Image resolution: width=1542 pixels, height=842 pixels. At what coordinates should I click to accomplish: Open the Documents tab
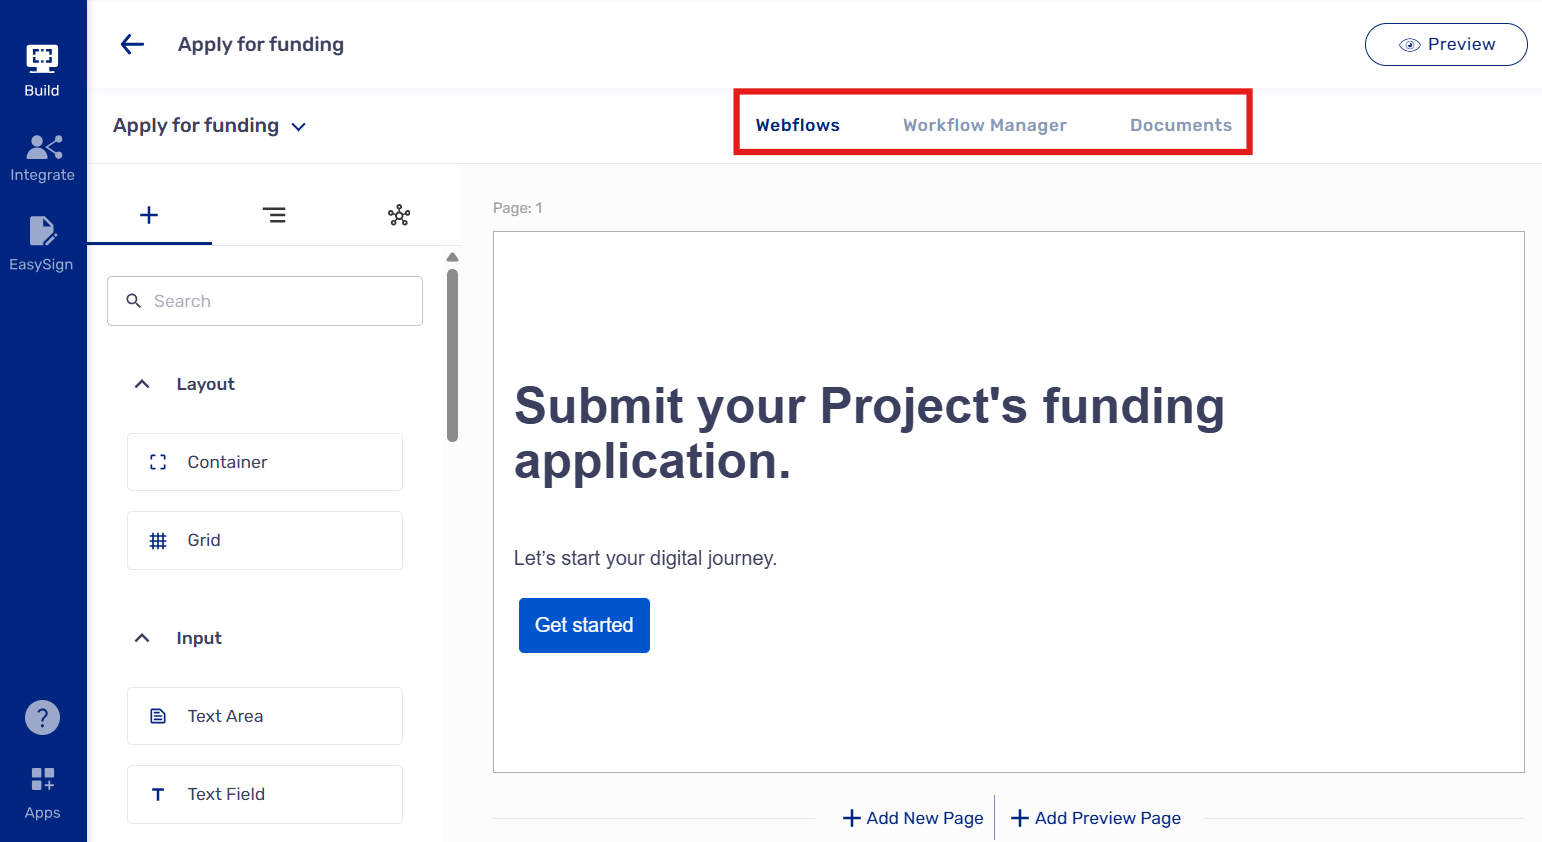1180,125
